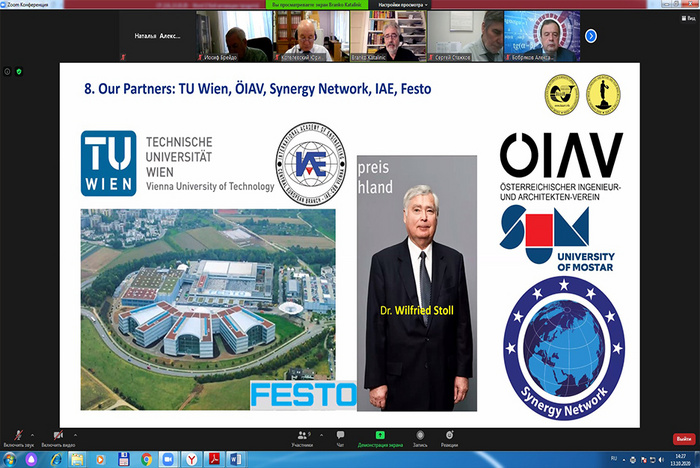The image size is (700, 468).
Task: Click the RU language indicator in tray
Action: click(613, 459)
